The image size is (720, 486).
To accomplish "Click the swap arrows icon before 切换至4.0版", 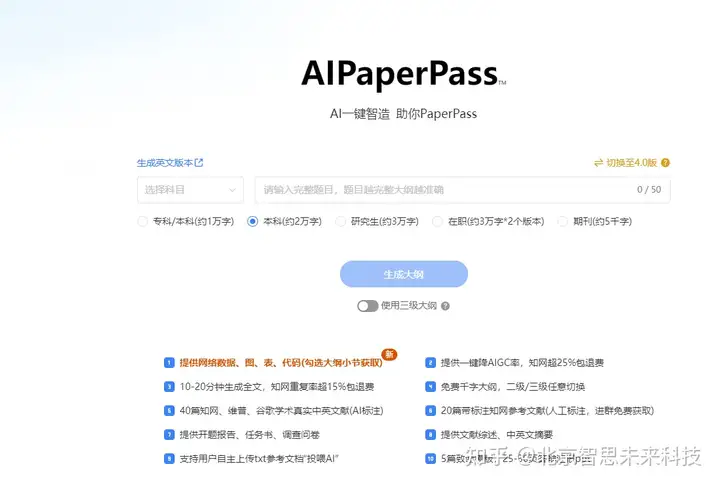I will 598,163.
